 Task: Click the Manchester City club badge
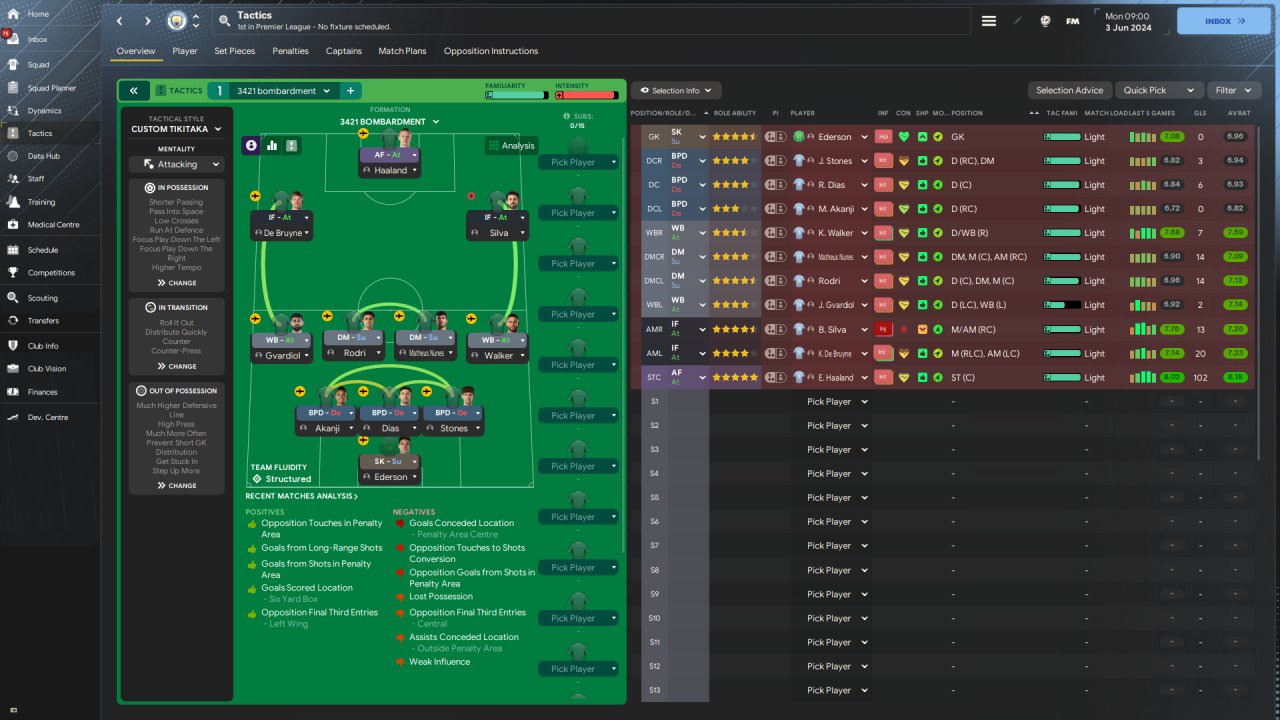[177, 20]
